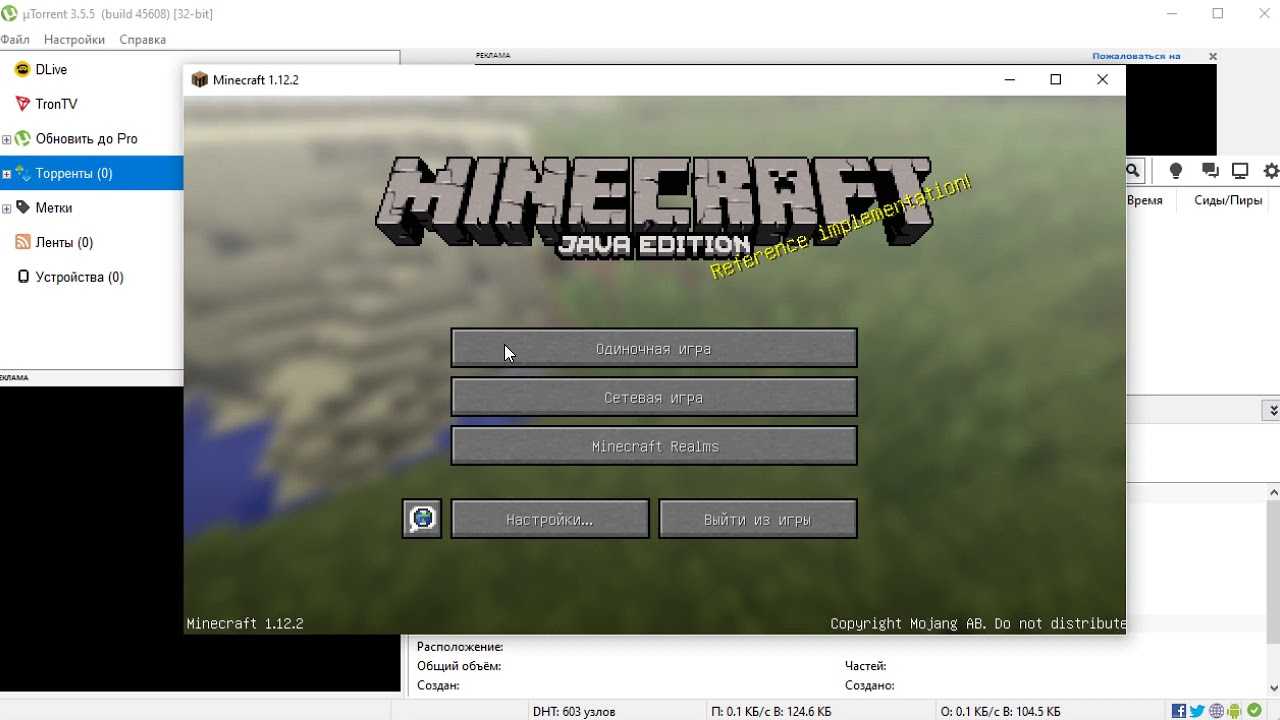
Task: Expand the Торренты tree node
Action: coord(6,174)
